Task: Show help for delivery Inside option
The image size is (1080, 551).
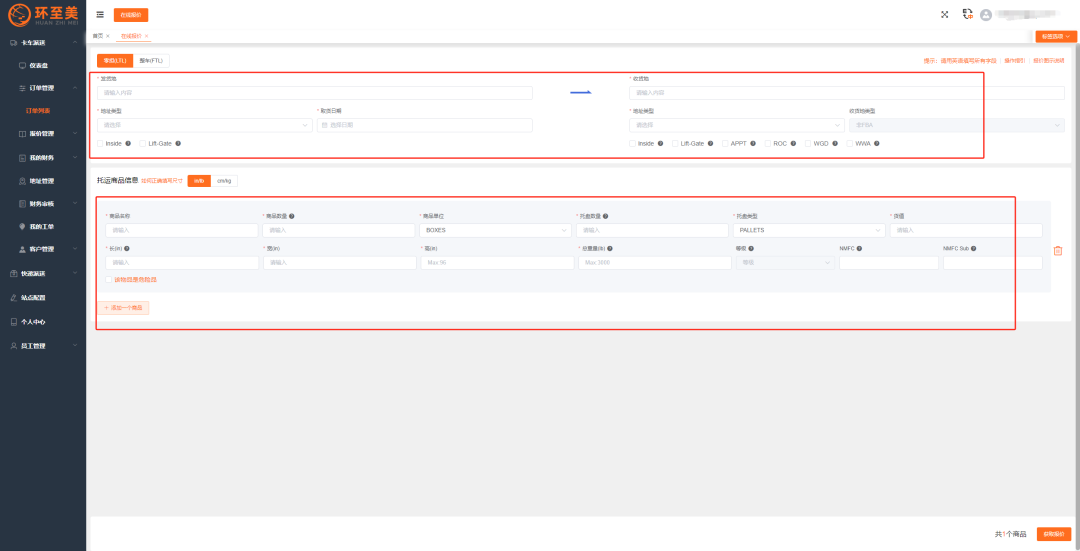Action: 661,143
